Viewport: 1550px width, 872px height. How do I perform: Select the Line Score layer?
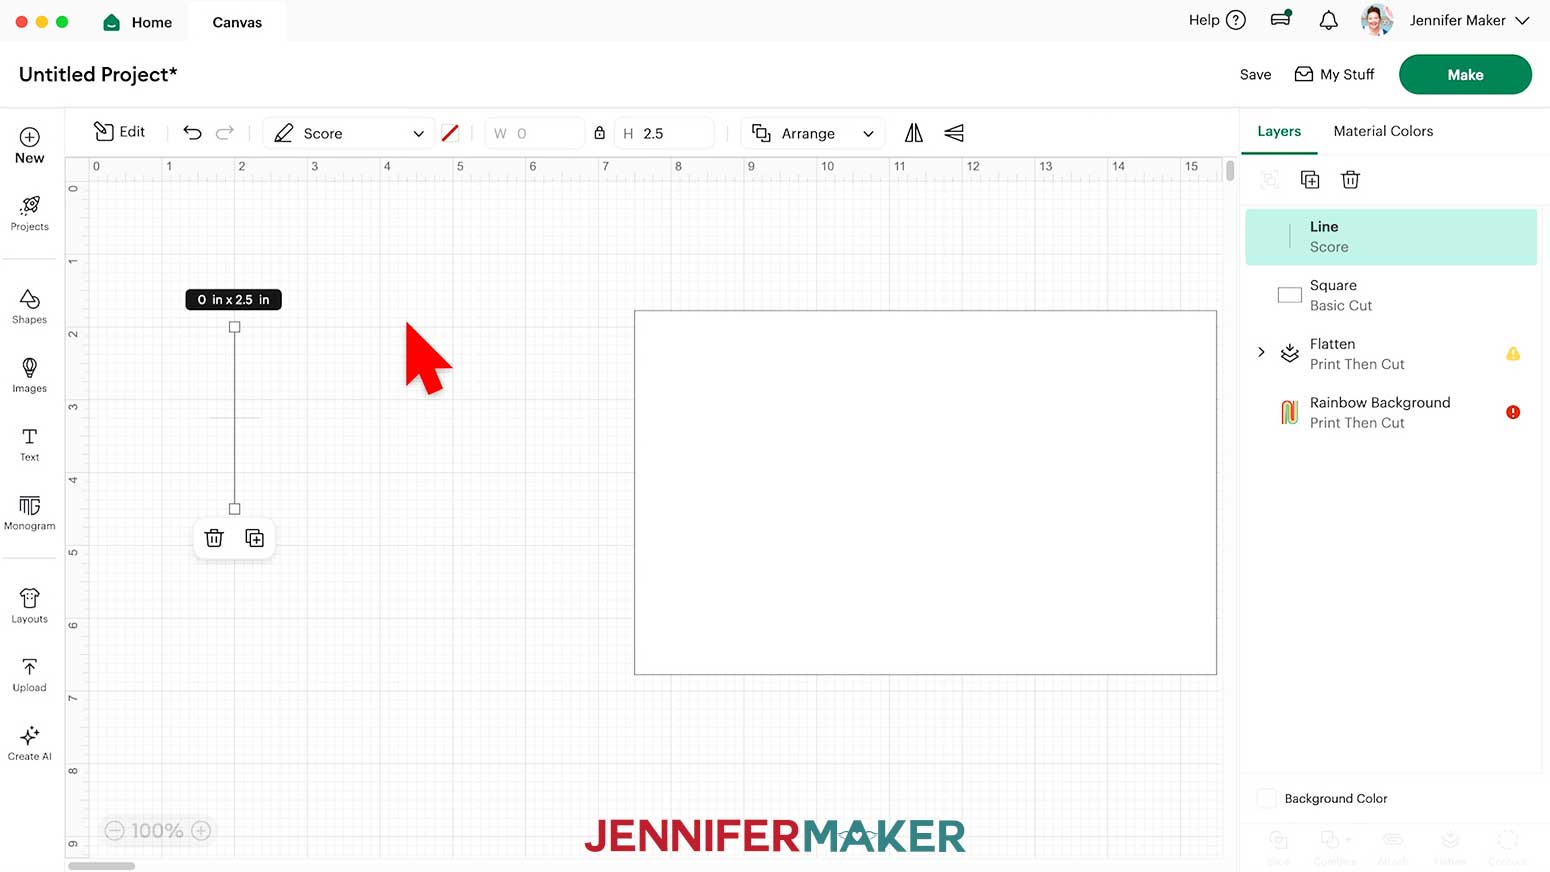[x=1391, y=237]
